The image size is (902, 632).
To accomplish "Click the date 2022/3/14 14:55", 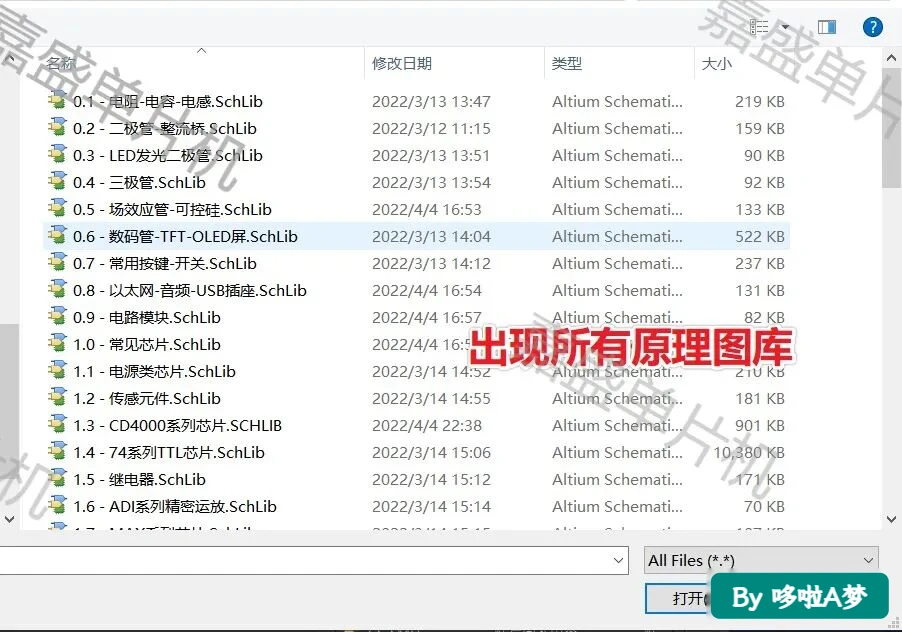I will pos(431,399).
